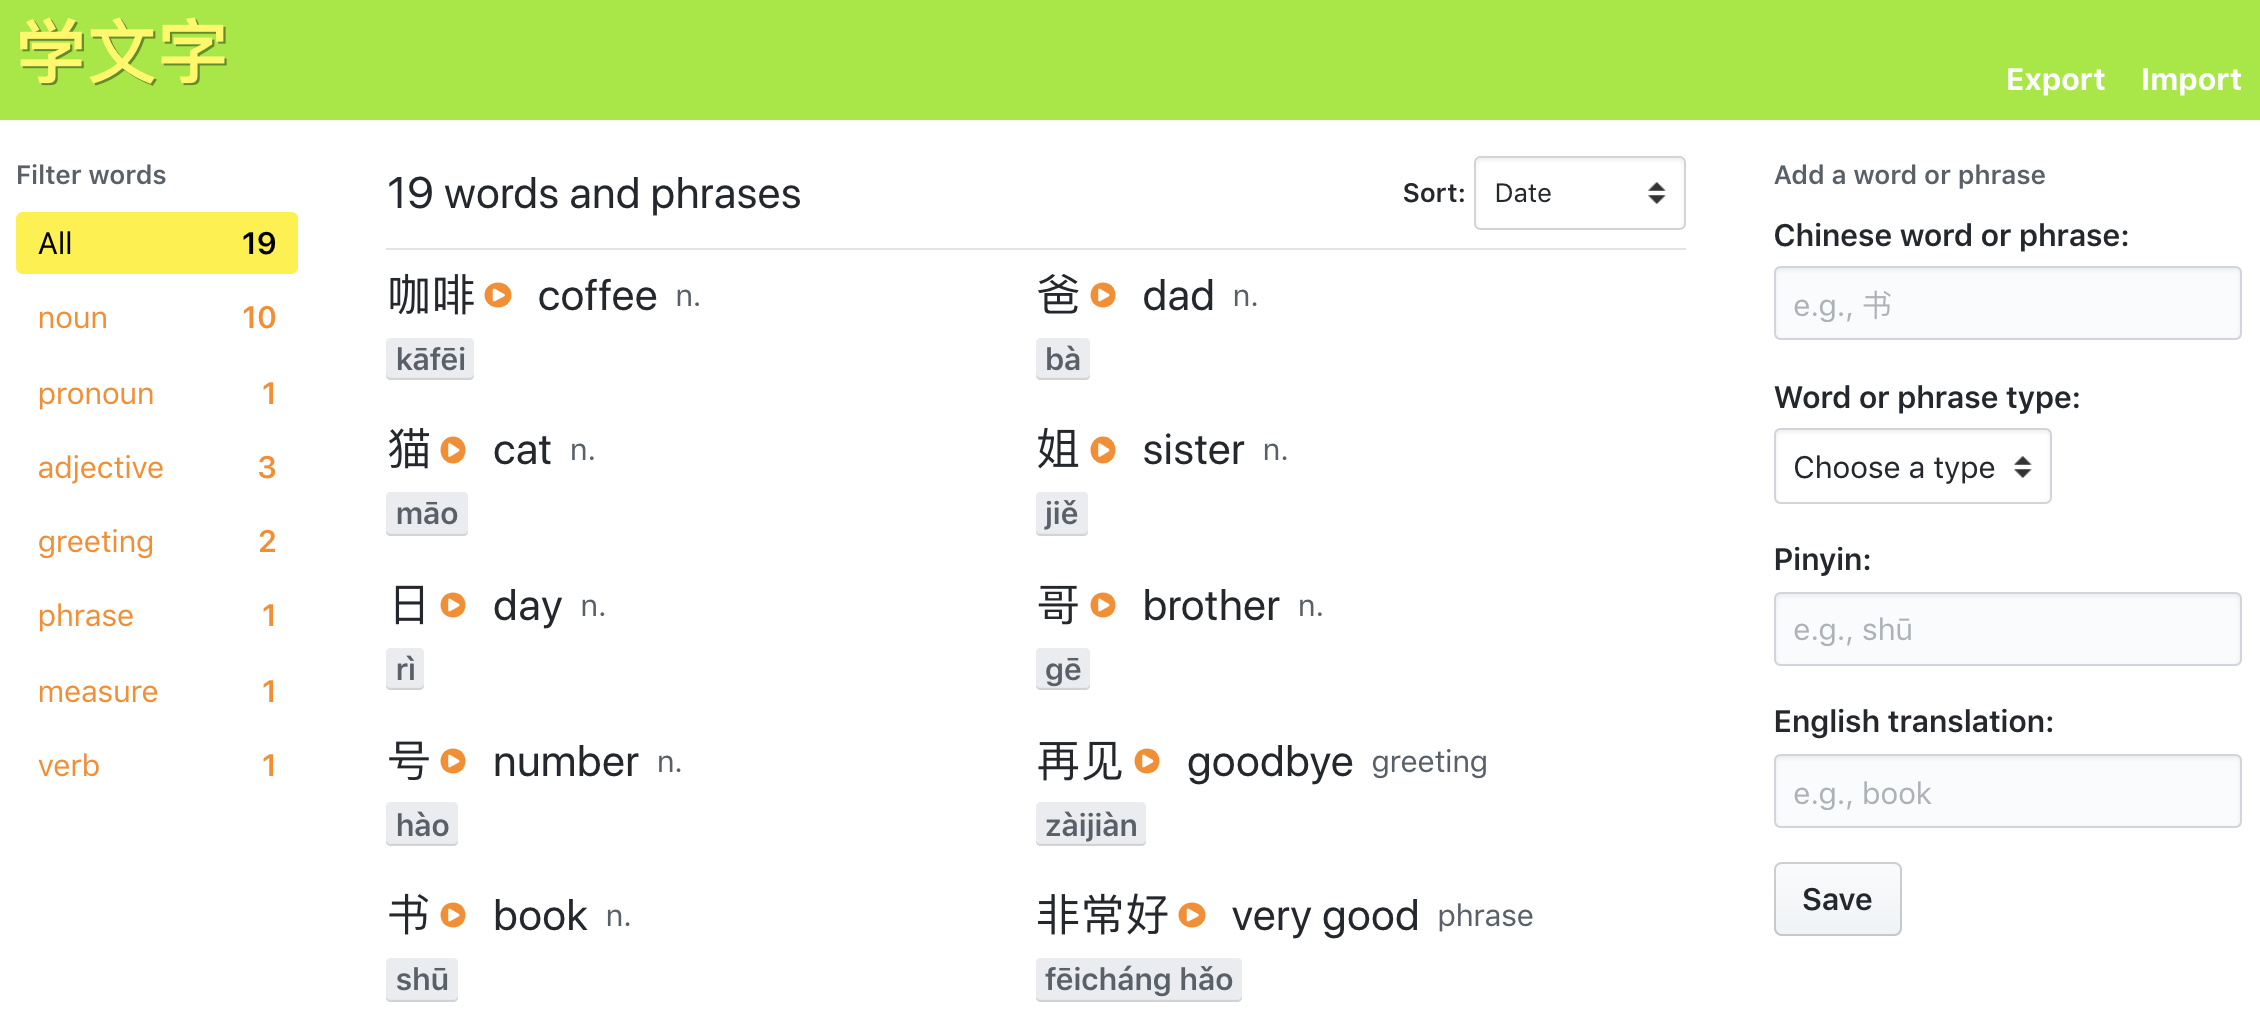Click the Export link
This screenshot has width=2260, height=1020.
click(2054, 79)
